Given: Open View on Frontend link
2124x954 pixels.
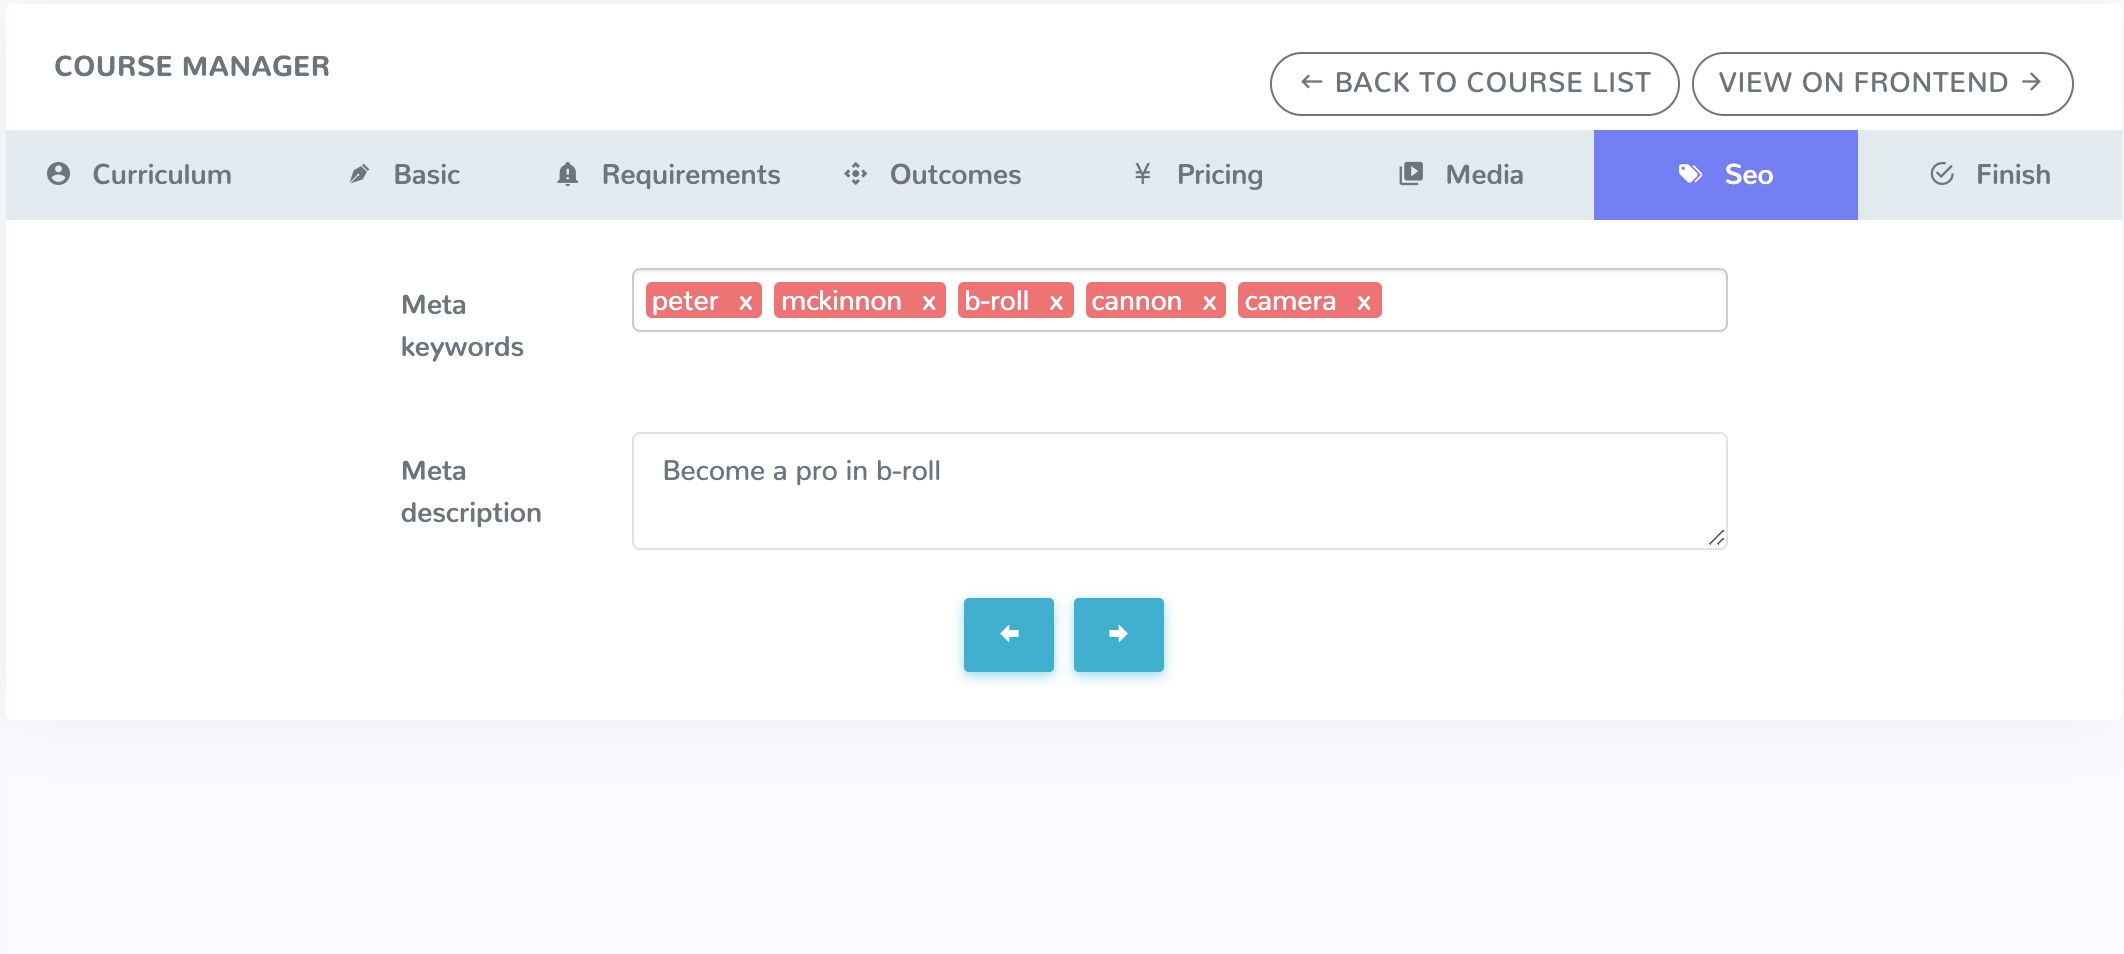Looking at the screenshot, I should coord(1881,83).
